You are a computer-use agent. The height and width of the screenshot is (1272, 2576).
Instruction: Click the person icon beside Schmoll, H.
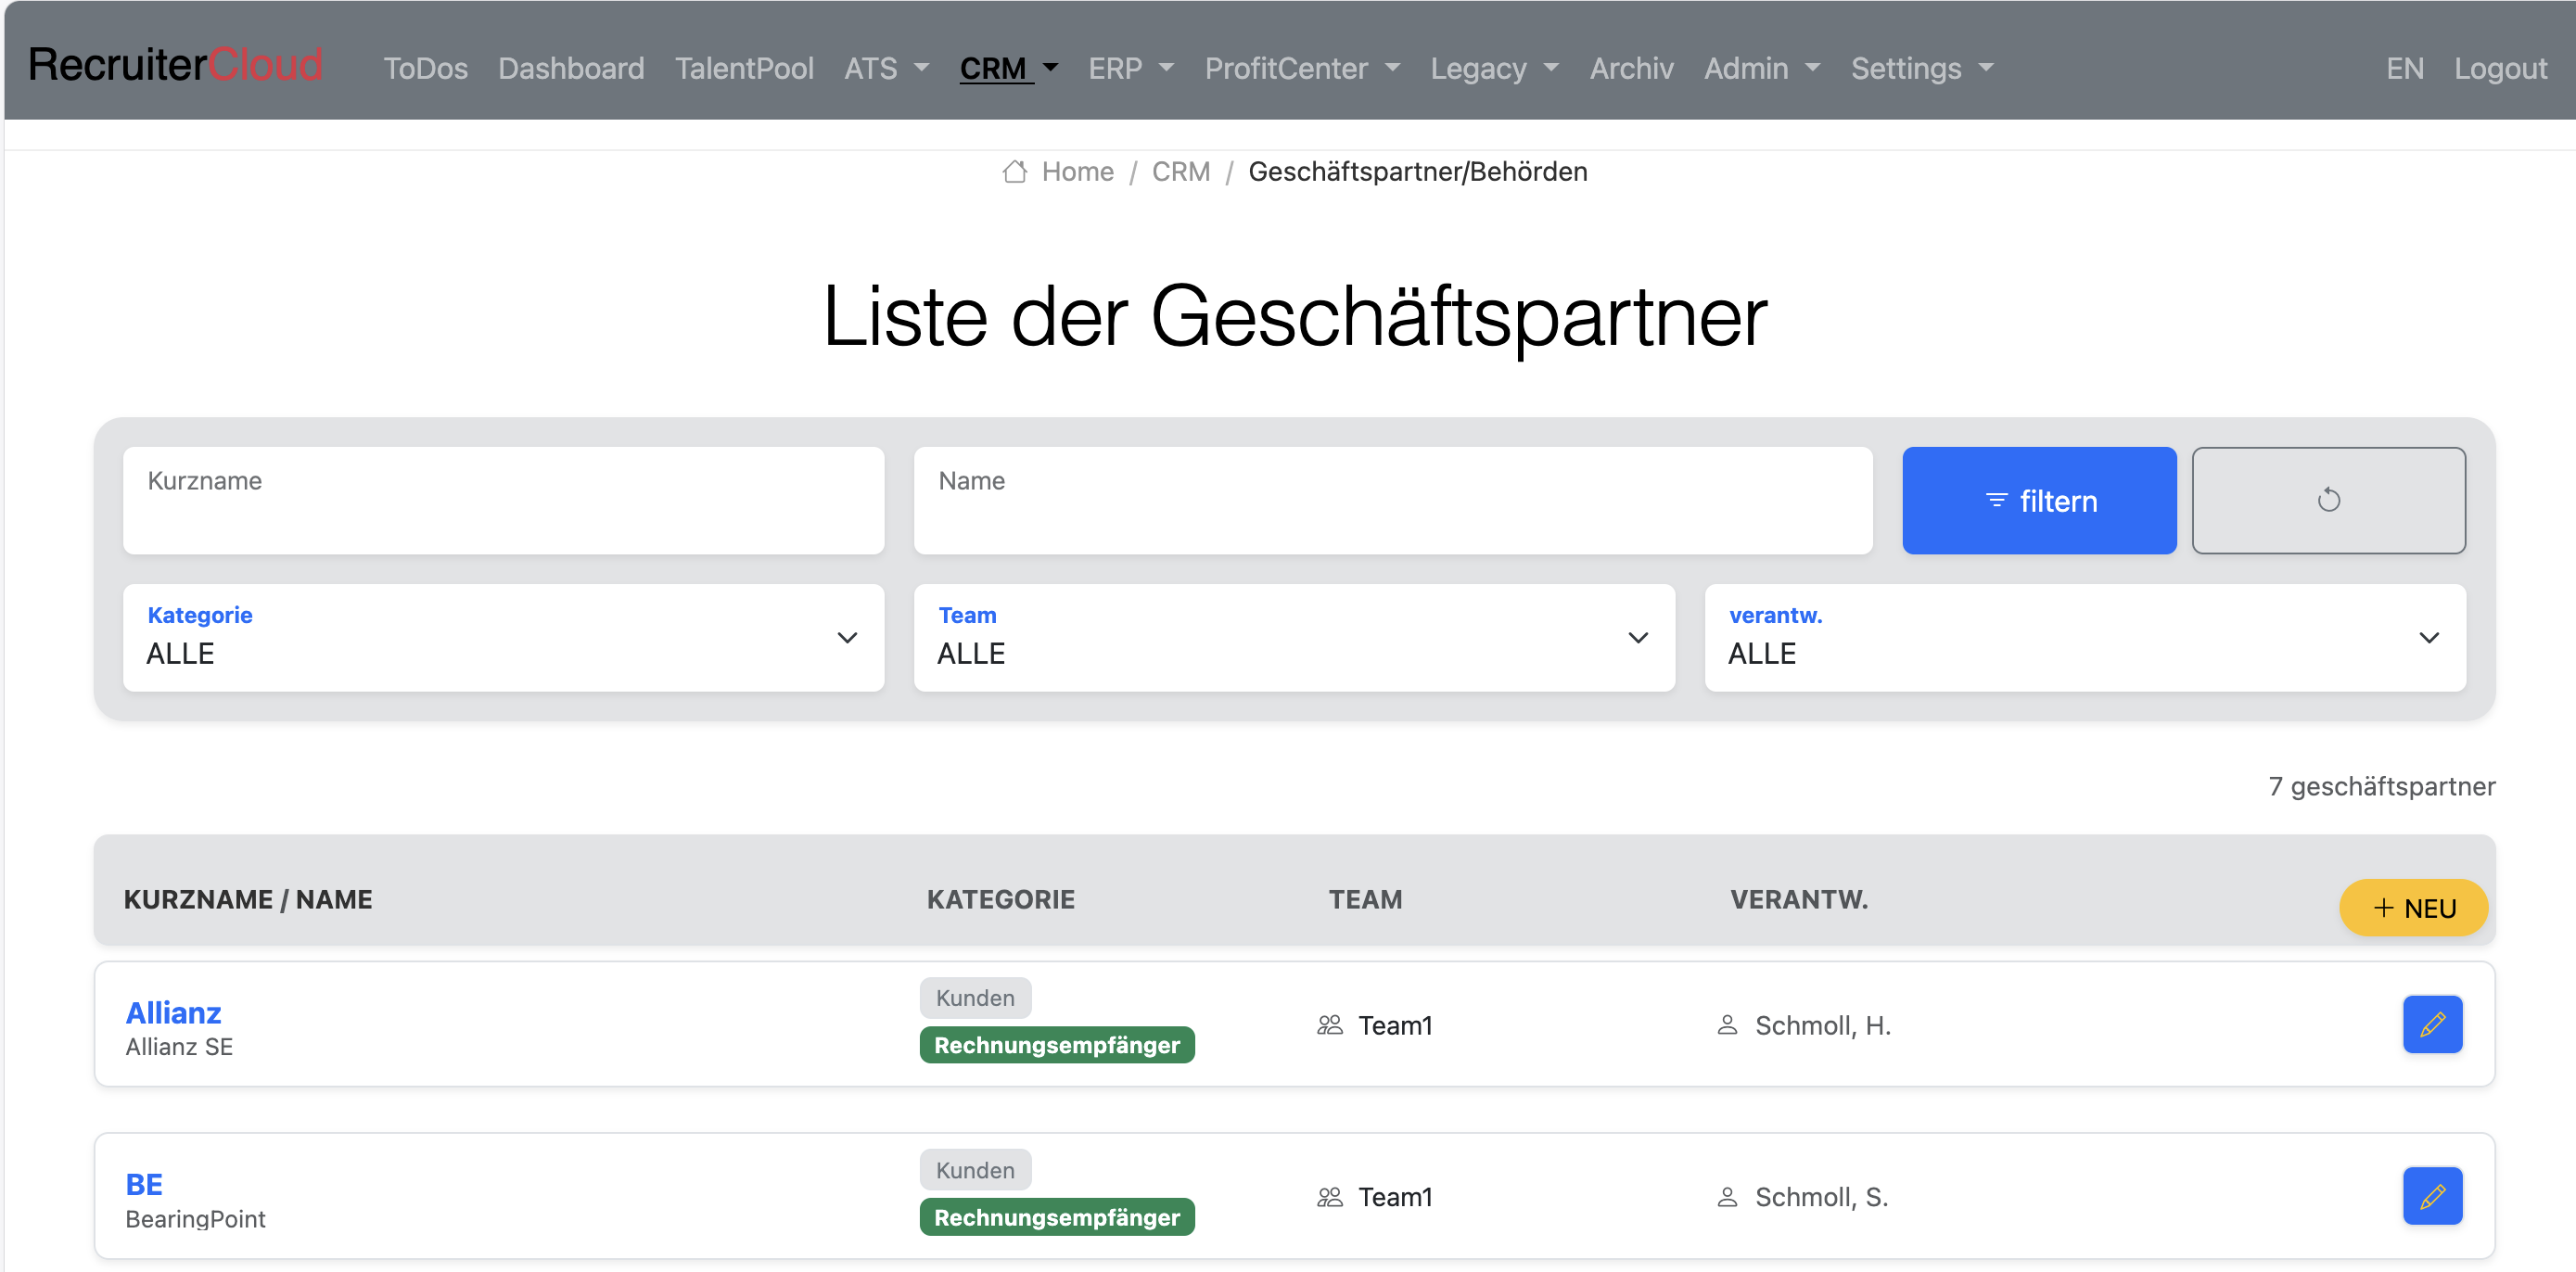click(1727, 1025)
